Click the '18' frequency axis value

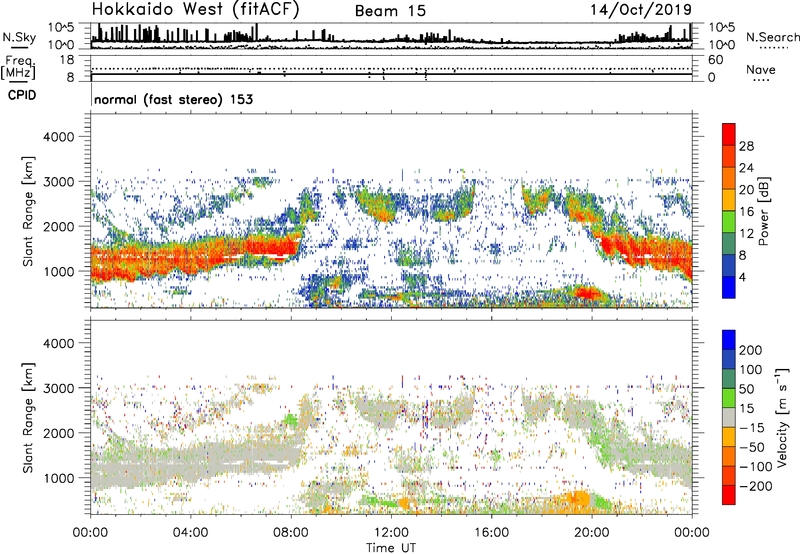tap(67, 59)
